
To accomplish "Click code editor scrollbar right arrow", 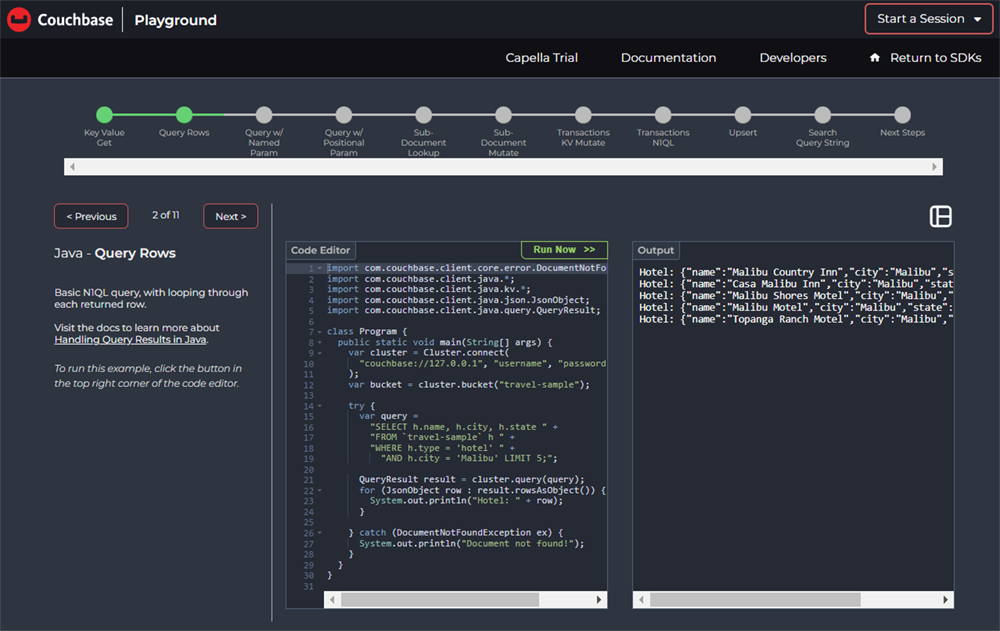I will click(x=599, y=600).
